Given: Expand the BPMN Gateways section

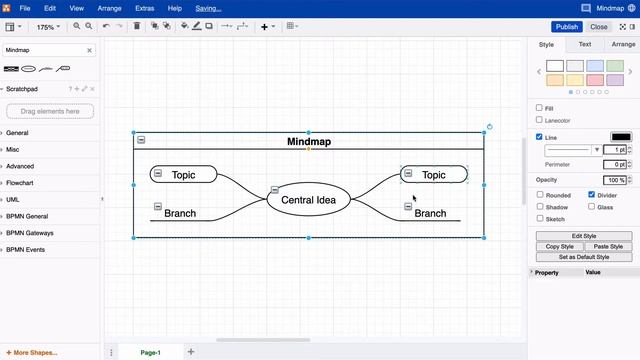Looking at the screenshot, I should 29,233.
